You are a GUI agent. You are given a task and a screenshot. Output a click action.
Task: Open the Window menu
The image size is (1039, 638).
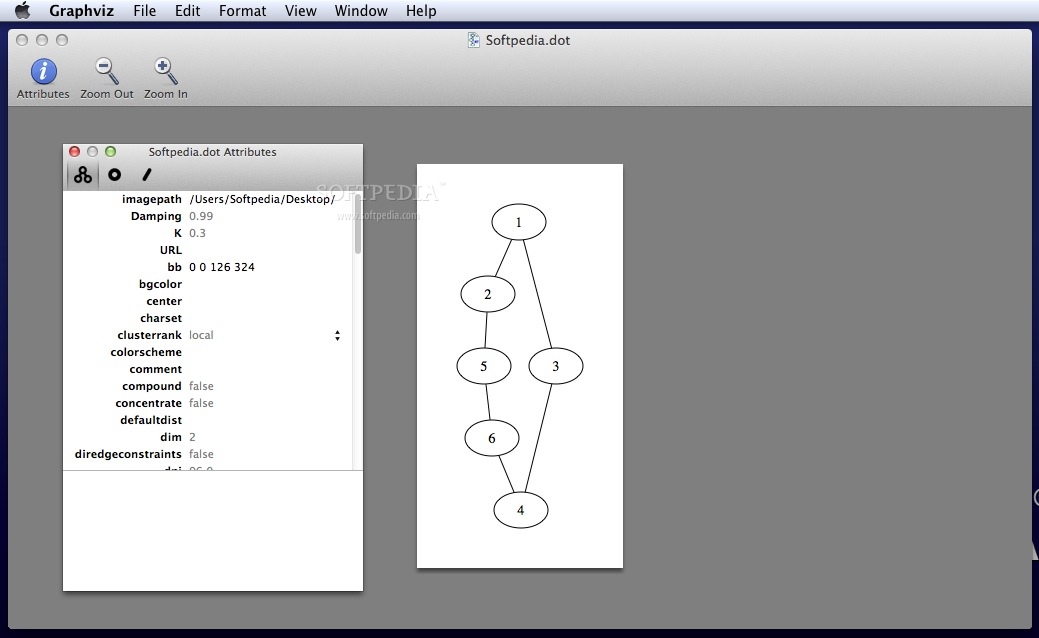click(361, 11)
